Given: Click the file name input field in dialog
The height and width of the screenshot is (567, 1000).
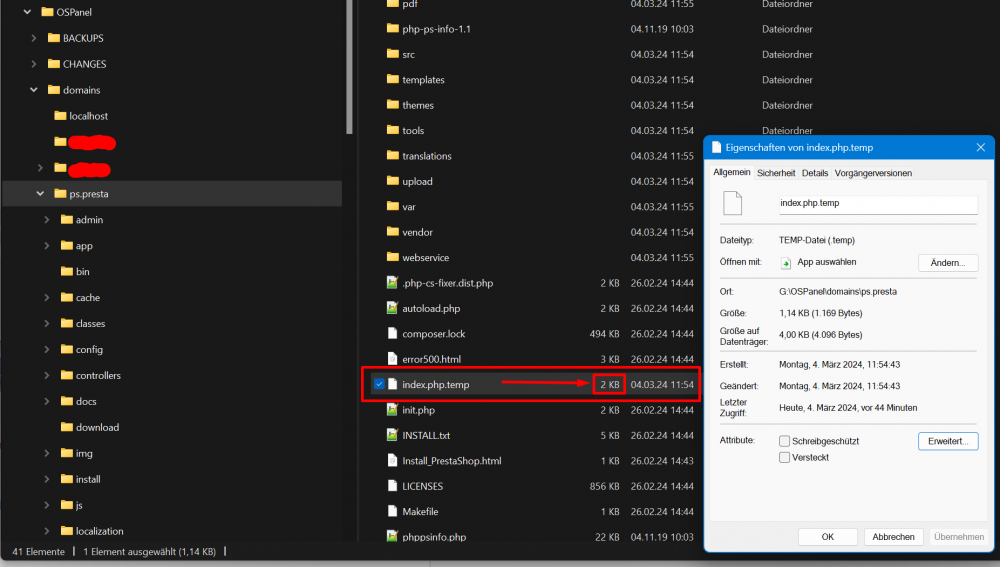Looking at the screenshot, I should coord(878,203).
